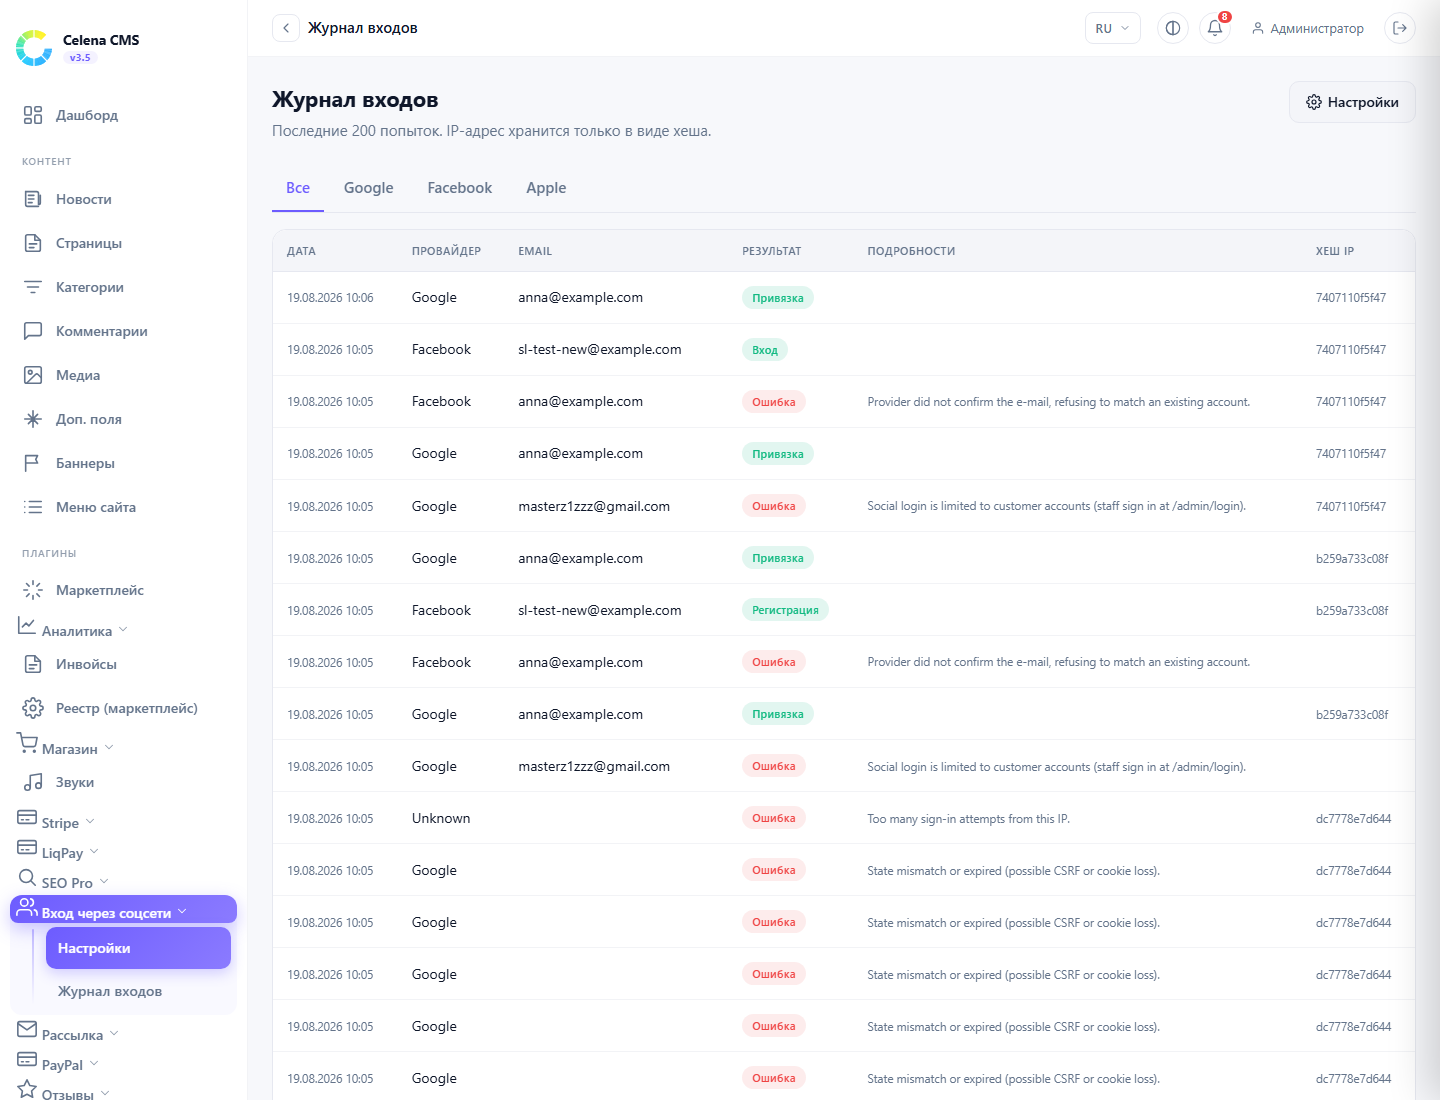Click the Регистрация result badge
This screenshot has height=1100, width=1440.
tap(785, 610)
